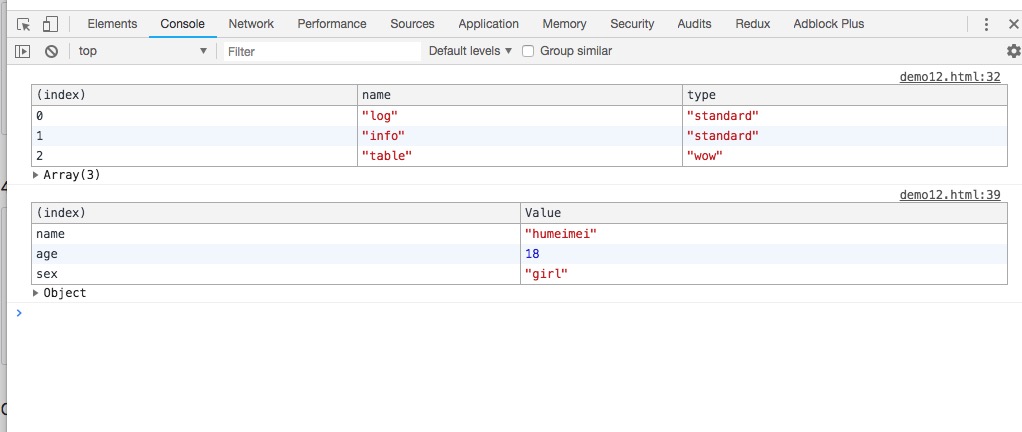
Task: Open the demo12.html:39 source link
Action: point(950,195)
